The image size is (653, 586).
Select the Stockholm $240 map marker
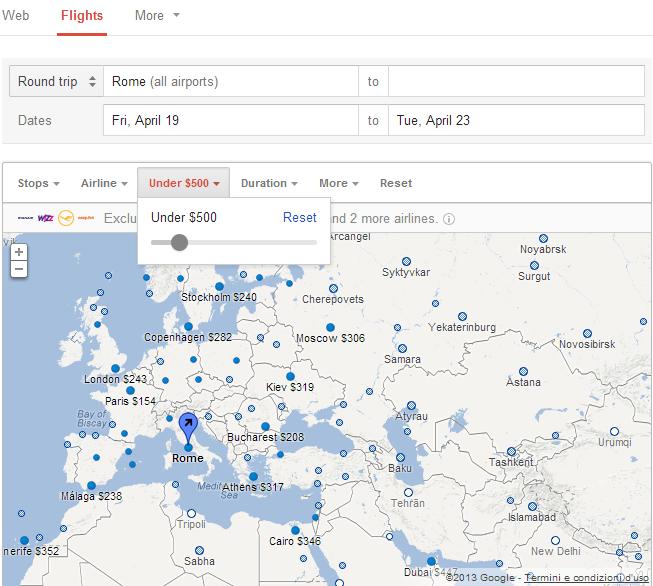coord(219,287)
